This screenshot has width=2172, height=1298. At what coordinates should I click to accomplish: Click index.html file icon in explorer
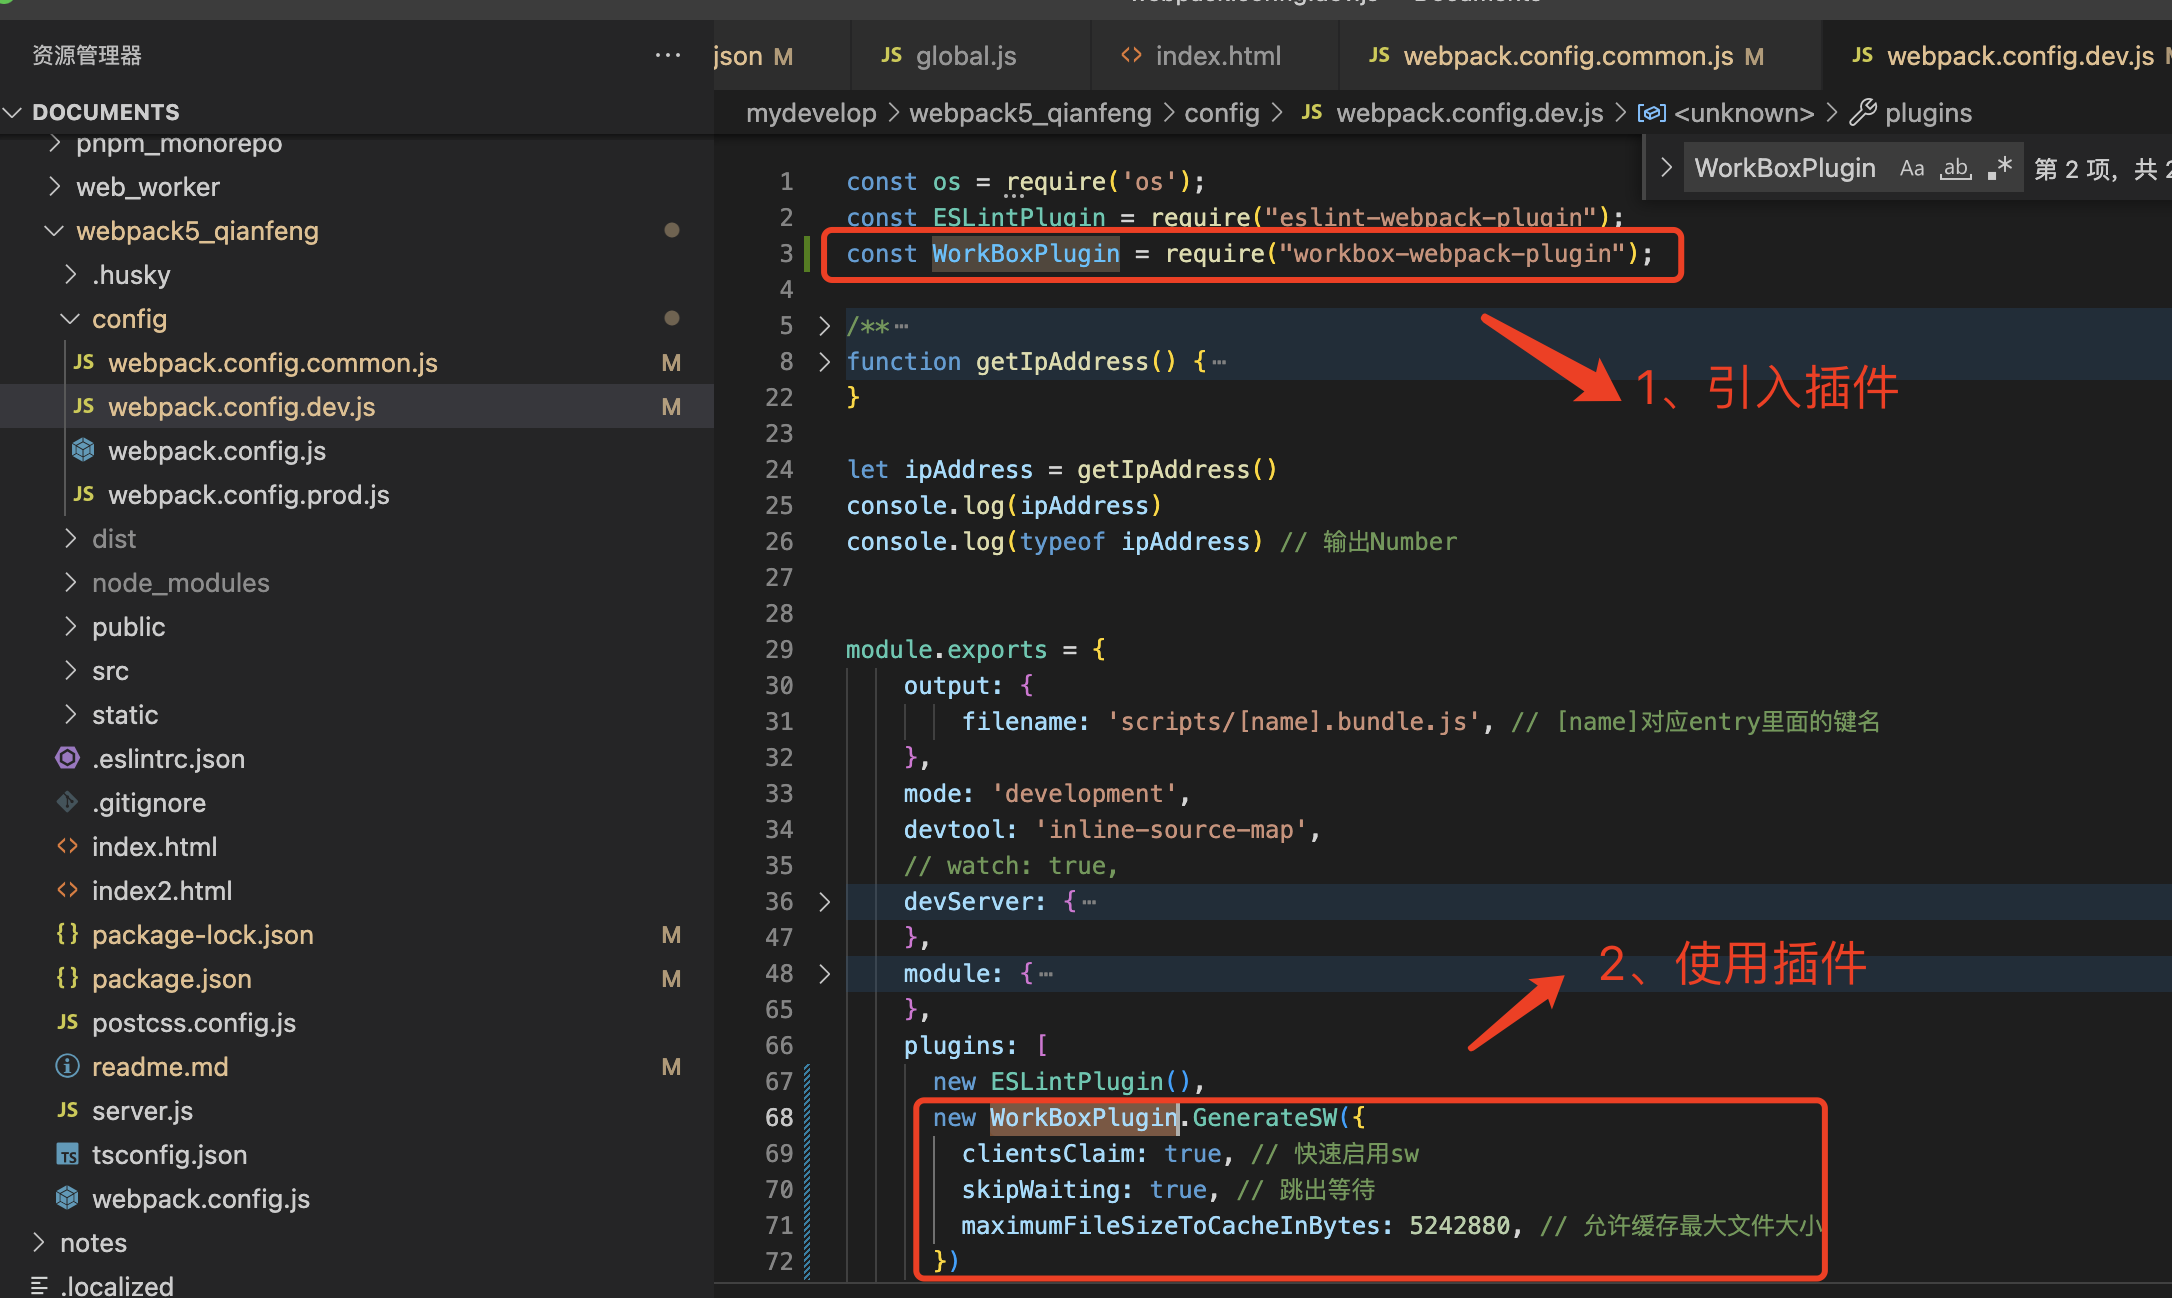[x=67, y=846]
